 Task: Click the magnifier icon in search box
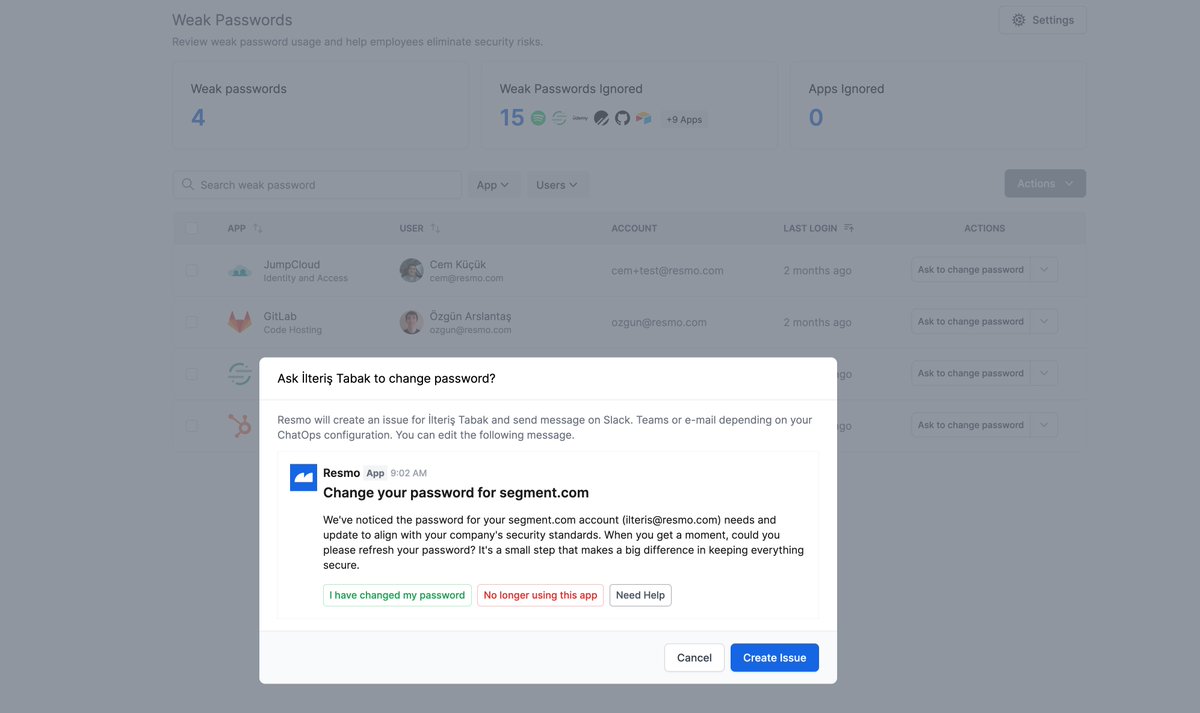click(x=188, y=184)
